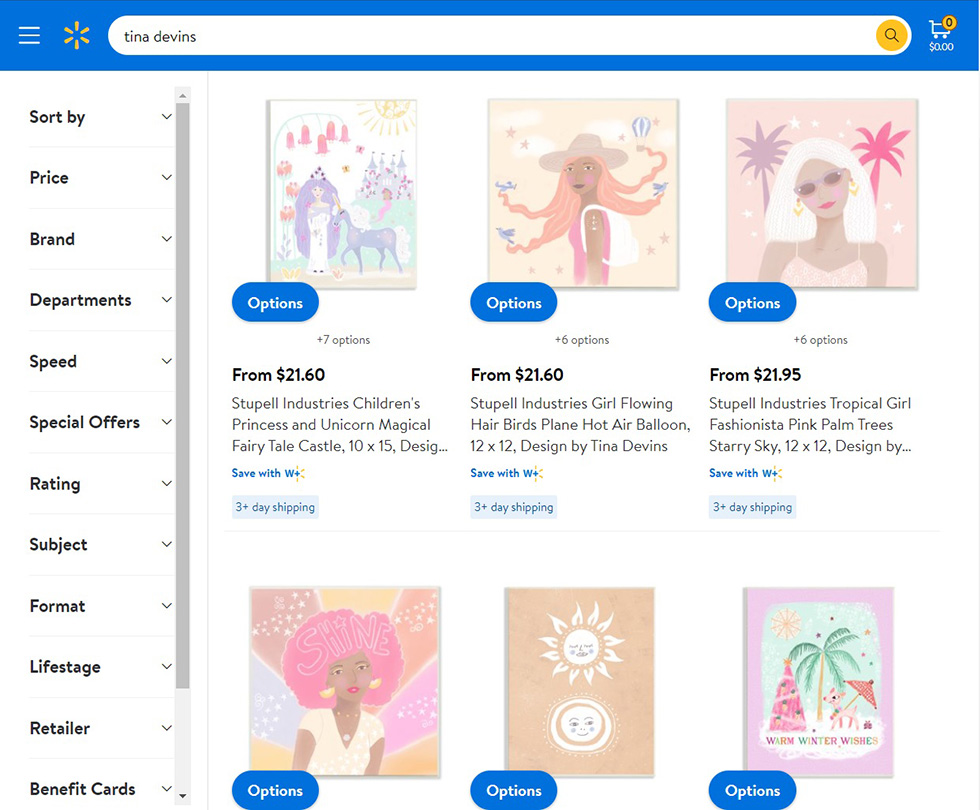Click Options on Princess and Unicorn print
Viewport: 980px width, 810px height.
(x=275, y=303)
